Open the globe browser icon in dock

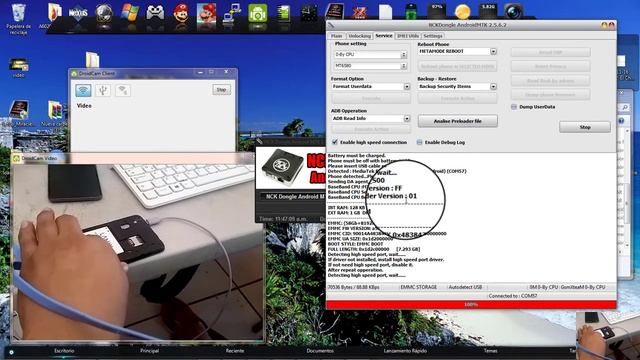[104, 13]
